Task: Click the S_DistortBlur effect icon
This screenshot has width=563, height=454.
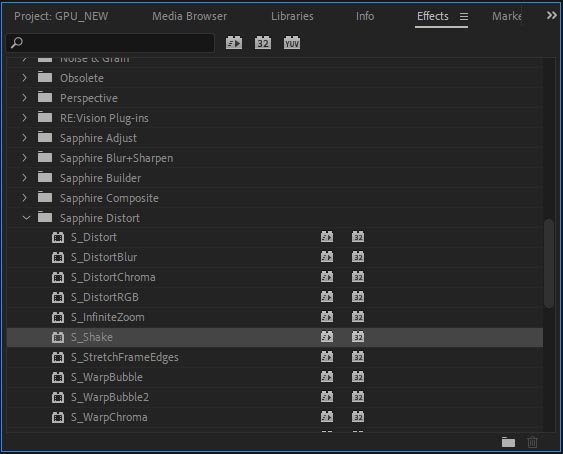Action: pos(58,258)
